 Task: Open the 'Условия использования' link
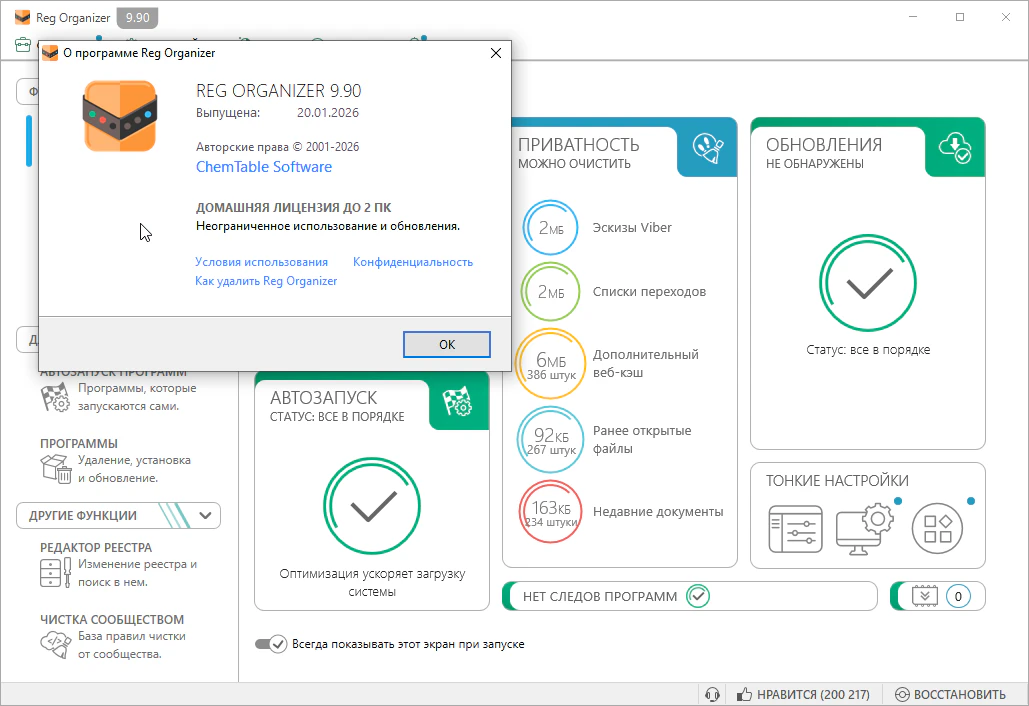click(x=261, y=262)
